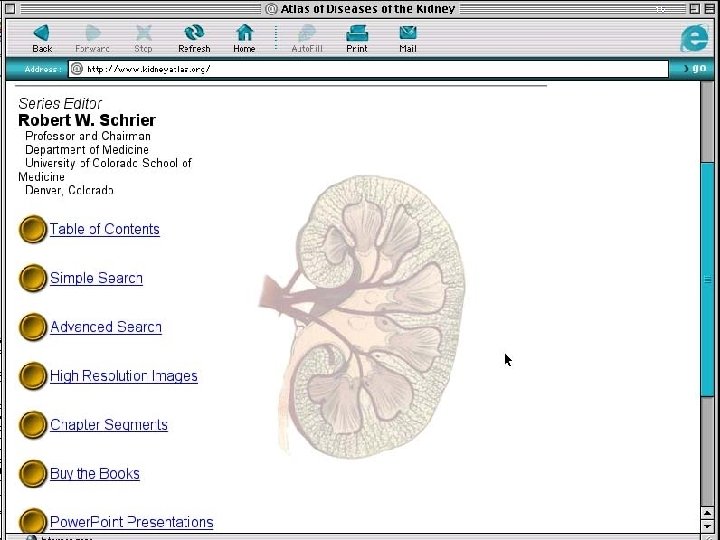
Task: Click the gold bullet beside Advanced Search
Action: tap(33, 327)
